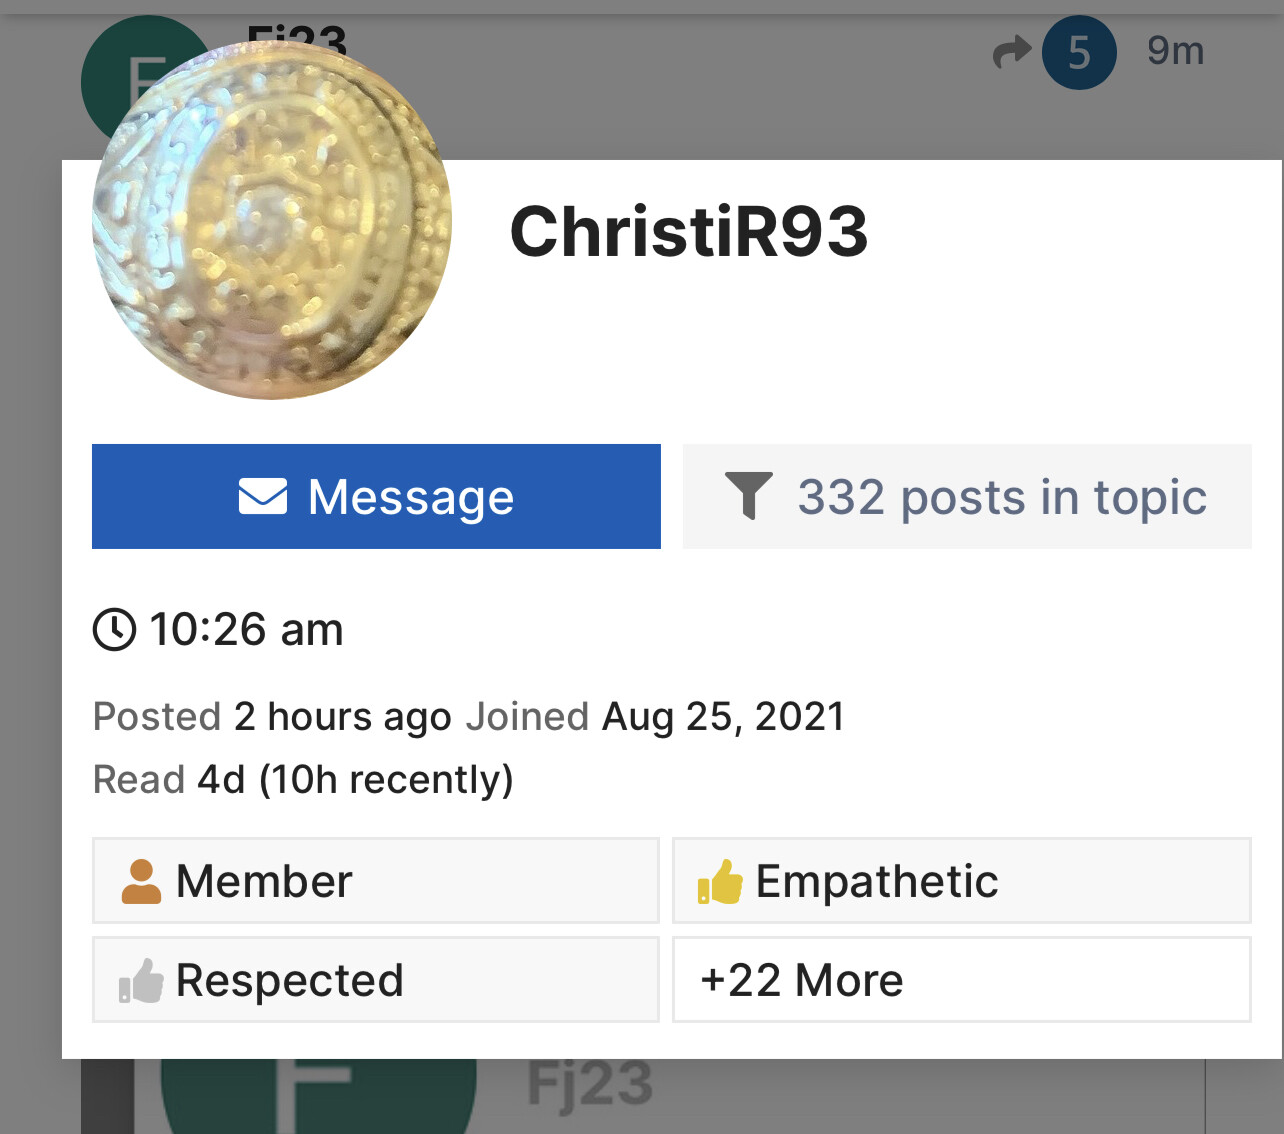Screen dimensions: 1284x1134
Task: Click the gray Respected thumbs-up icon
Action: (x=141, y=980)
